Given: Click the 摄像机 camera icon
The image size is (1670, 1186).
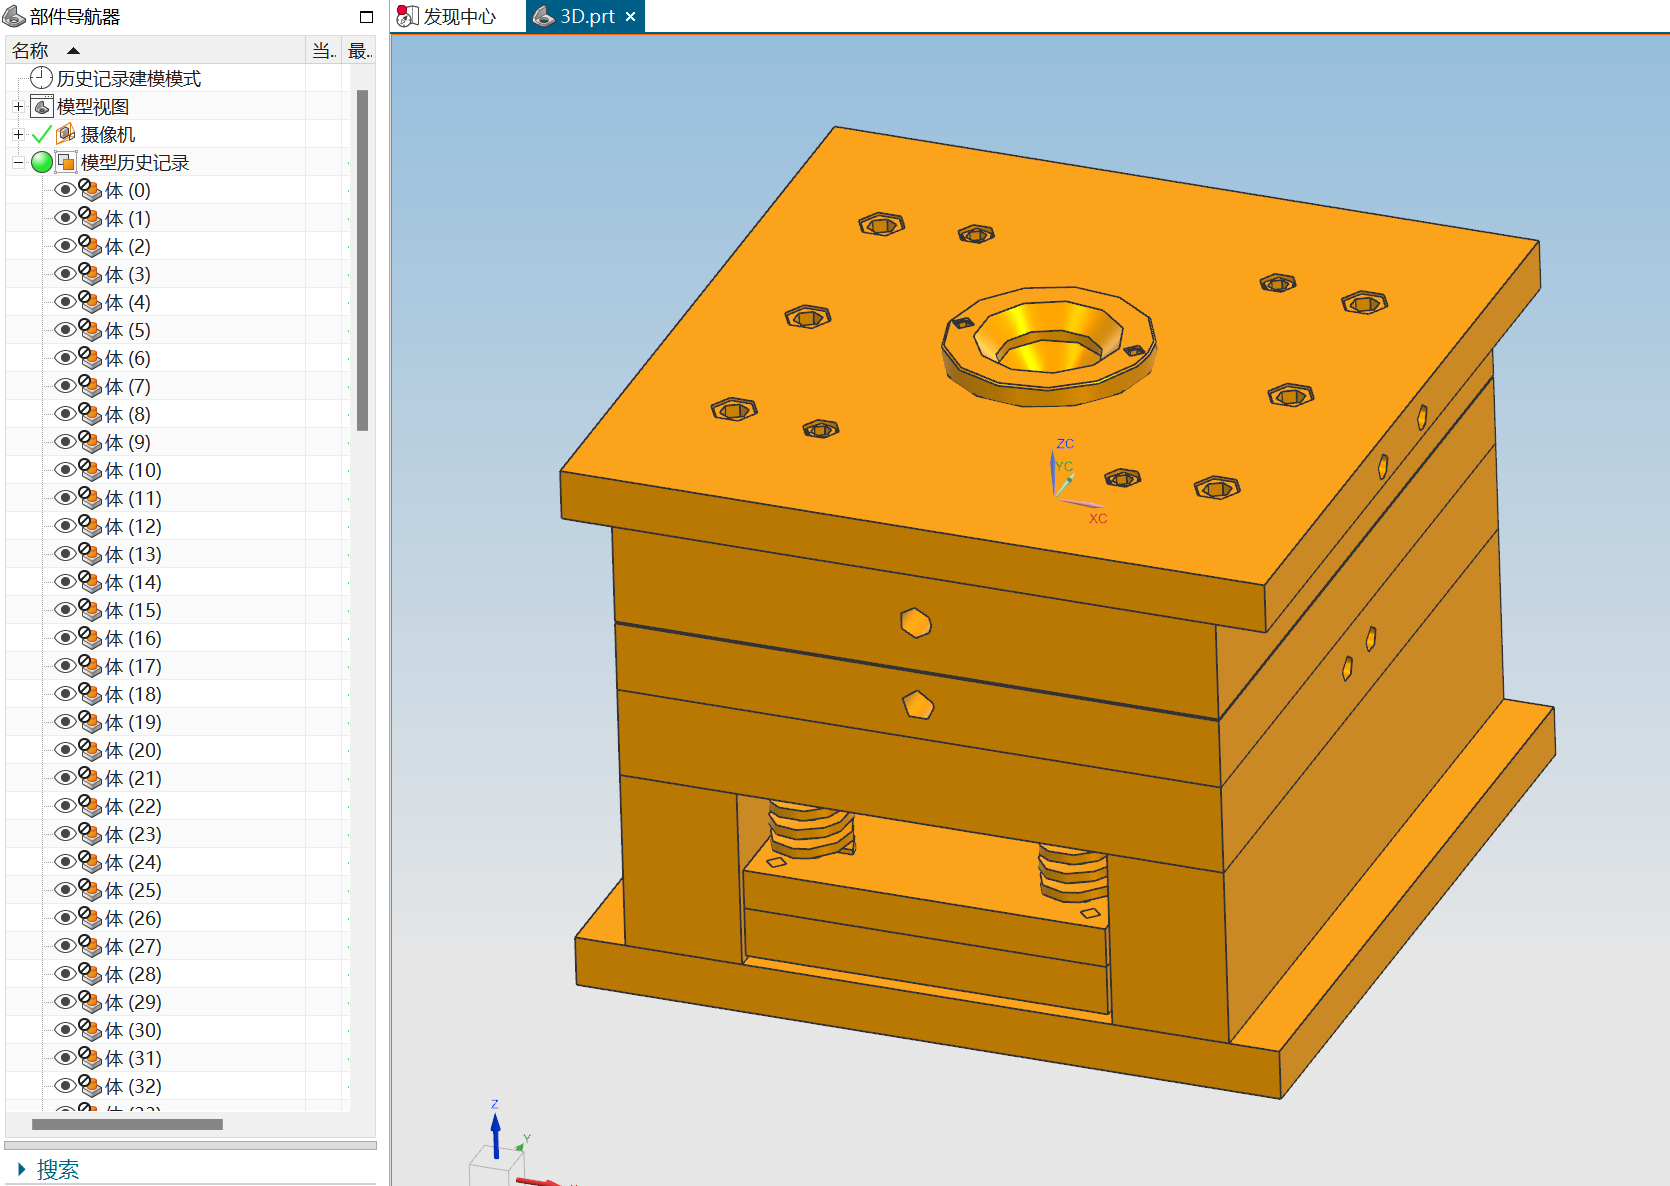Looking at the screenshot, I should click(x=66, y=134).
